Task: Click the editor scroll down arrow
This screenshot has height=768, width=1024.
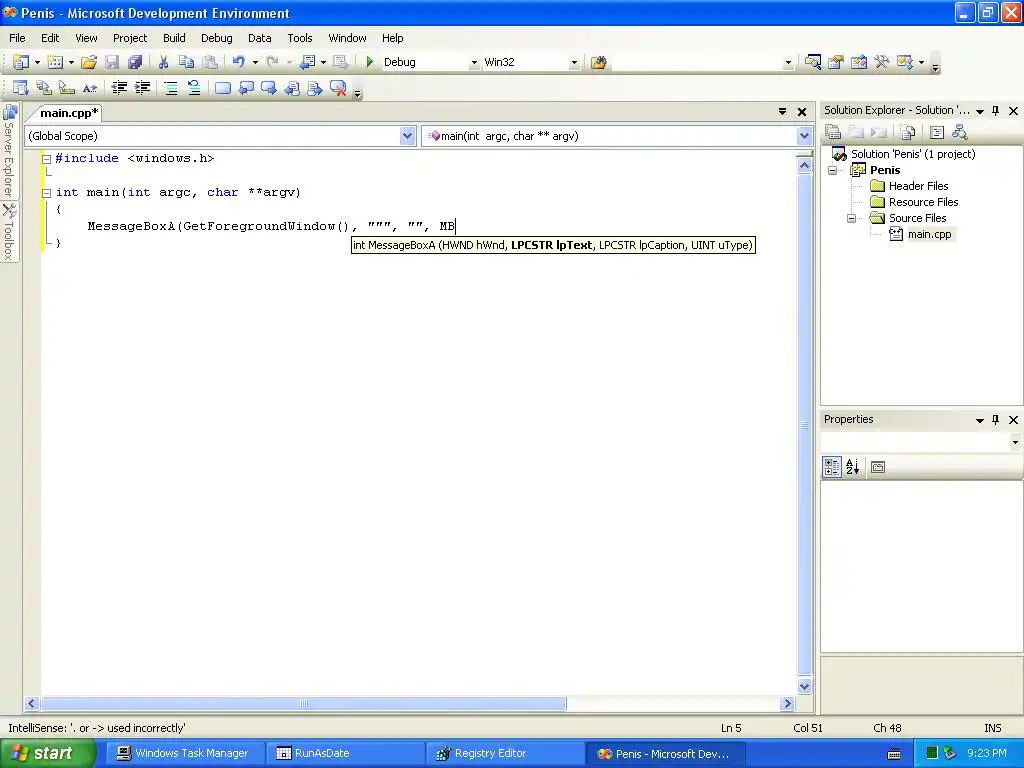Action: tap(805, 686)
